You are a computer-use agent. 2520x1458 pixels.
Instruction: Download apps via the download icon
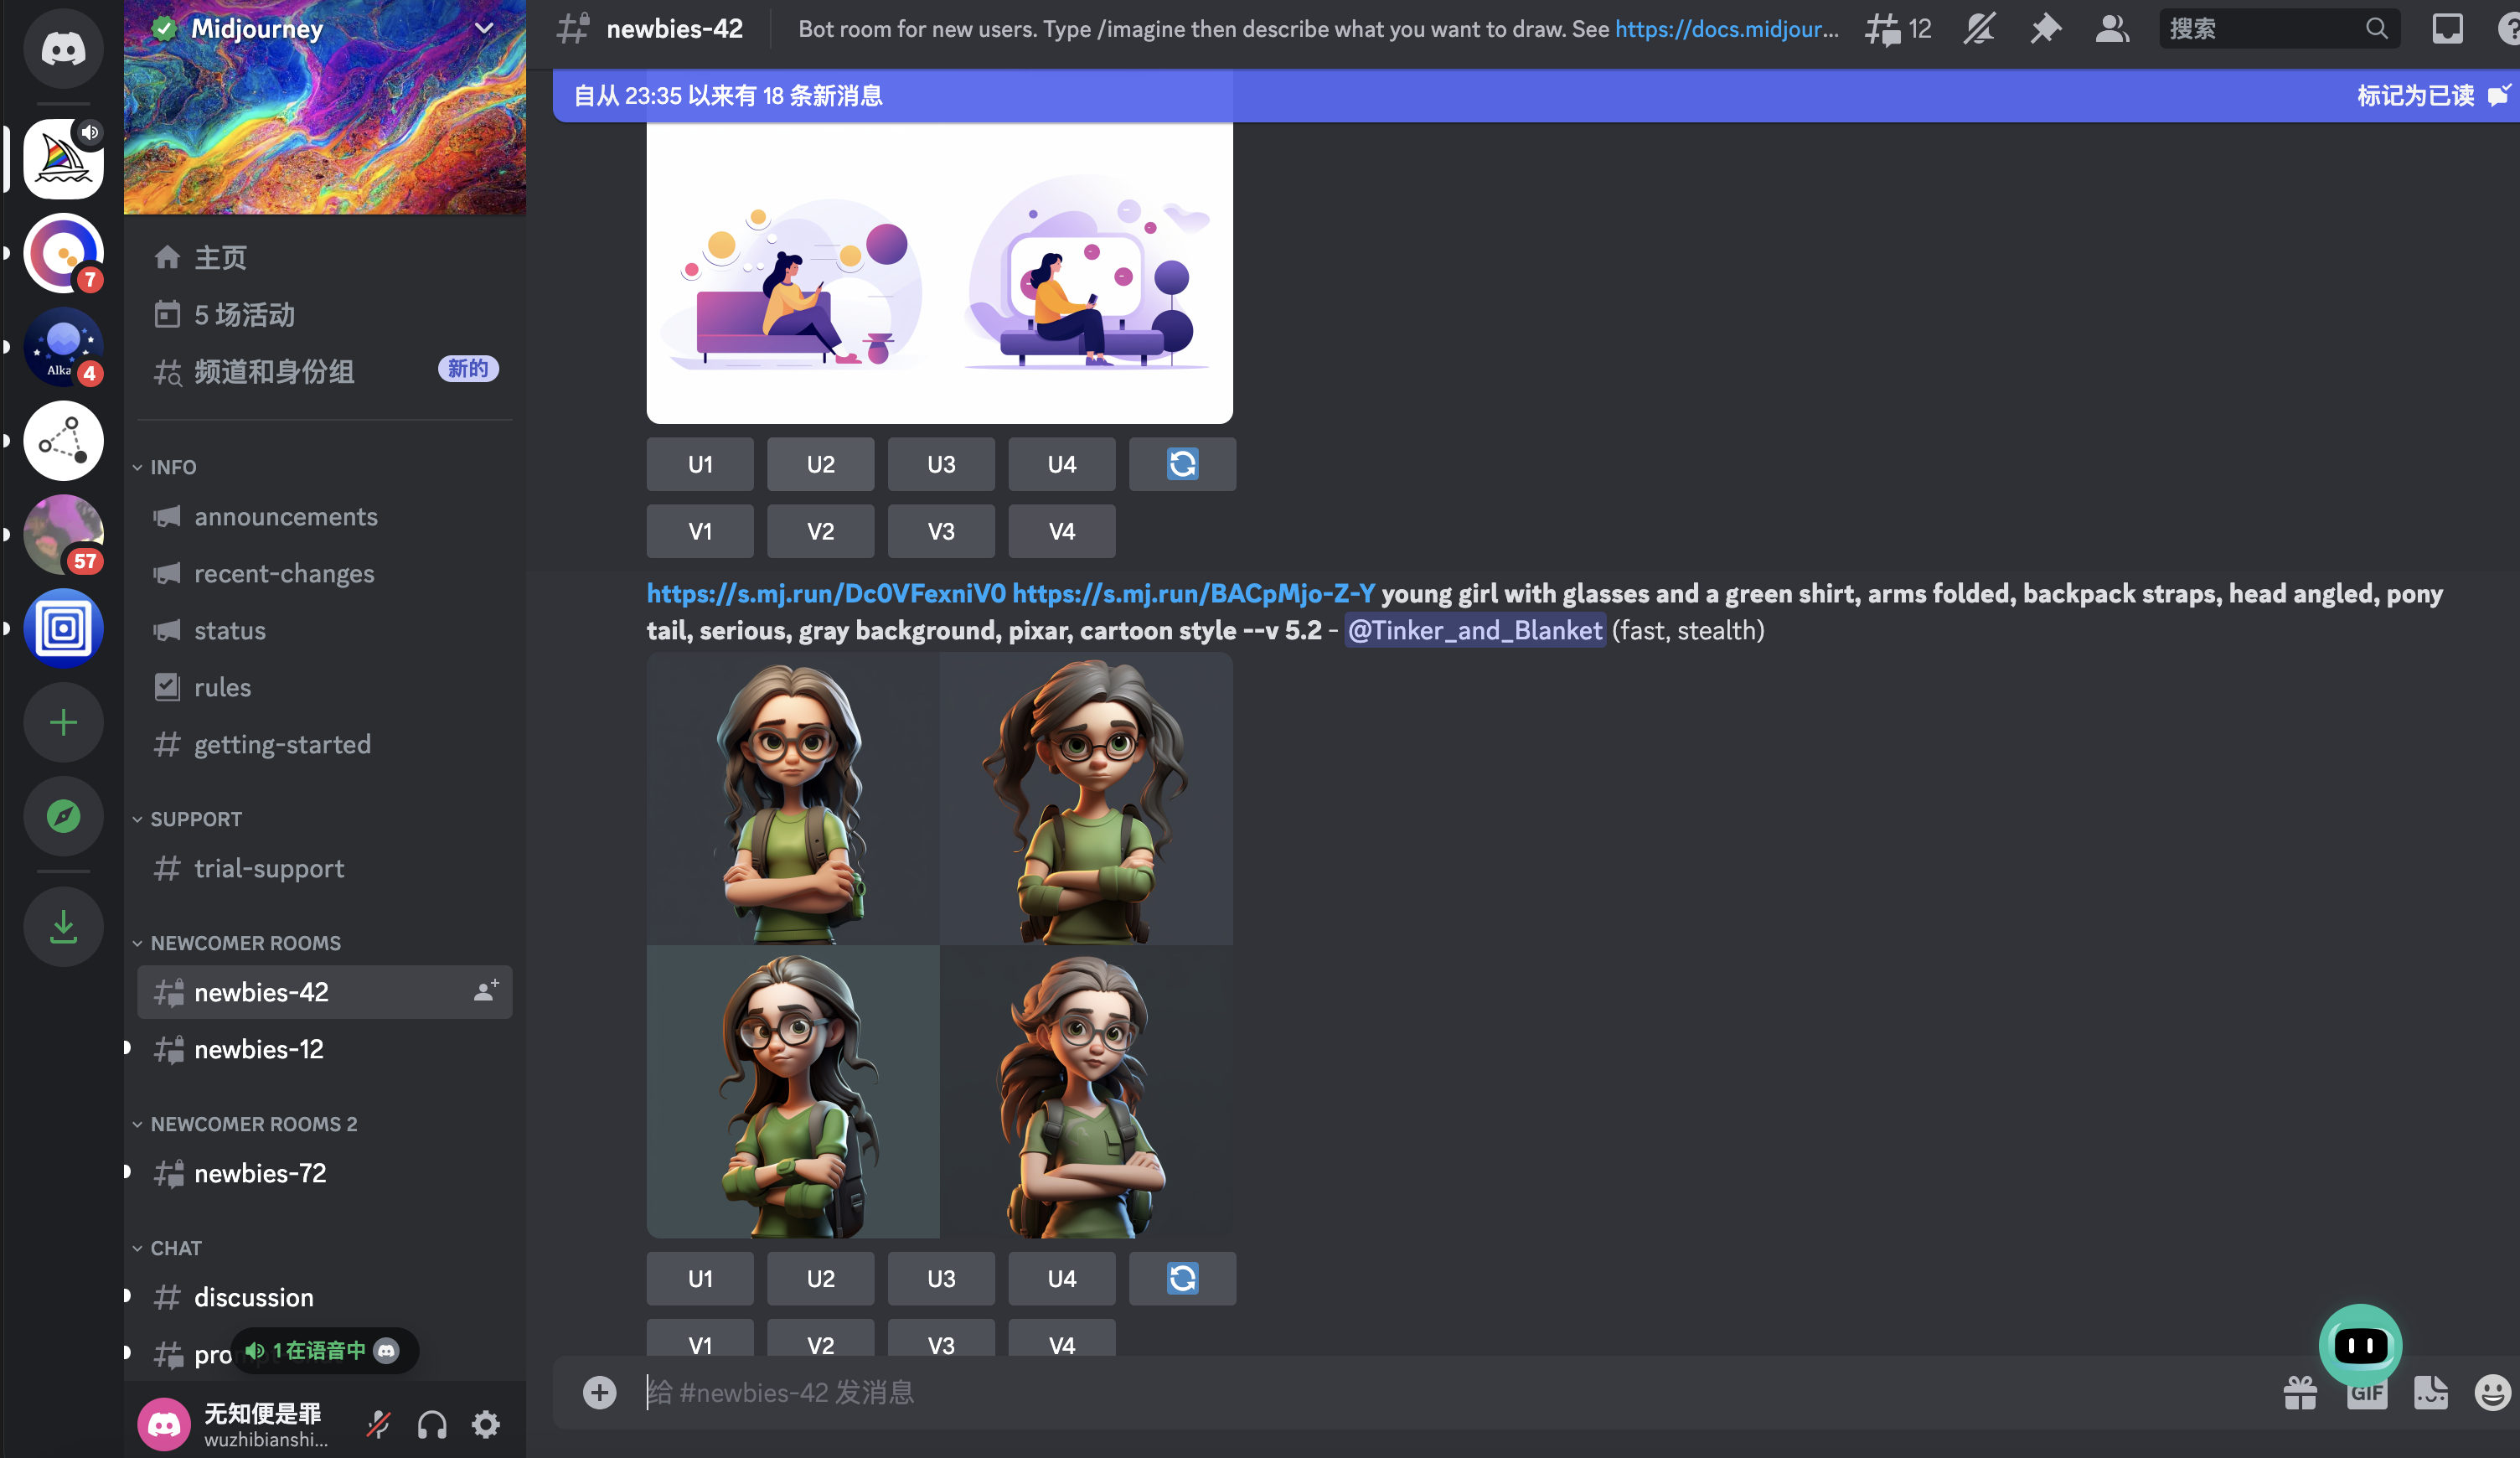(x=63, y=927)
